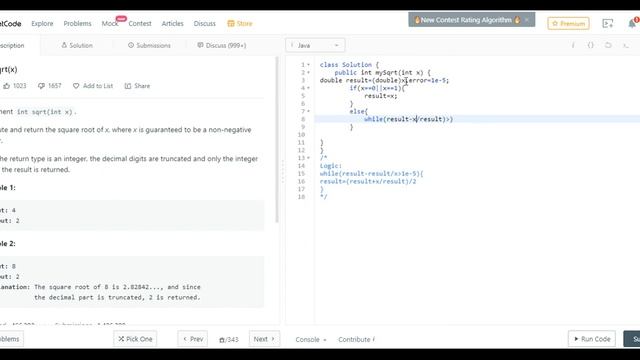Open the playground icon in the header
640x360 pixels.
607,24
